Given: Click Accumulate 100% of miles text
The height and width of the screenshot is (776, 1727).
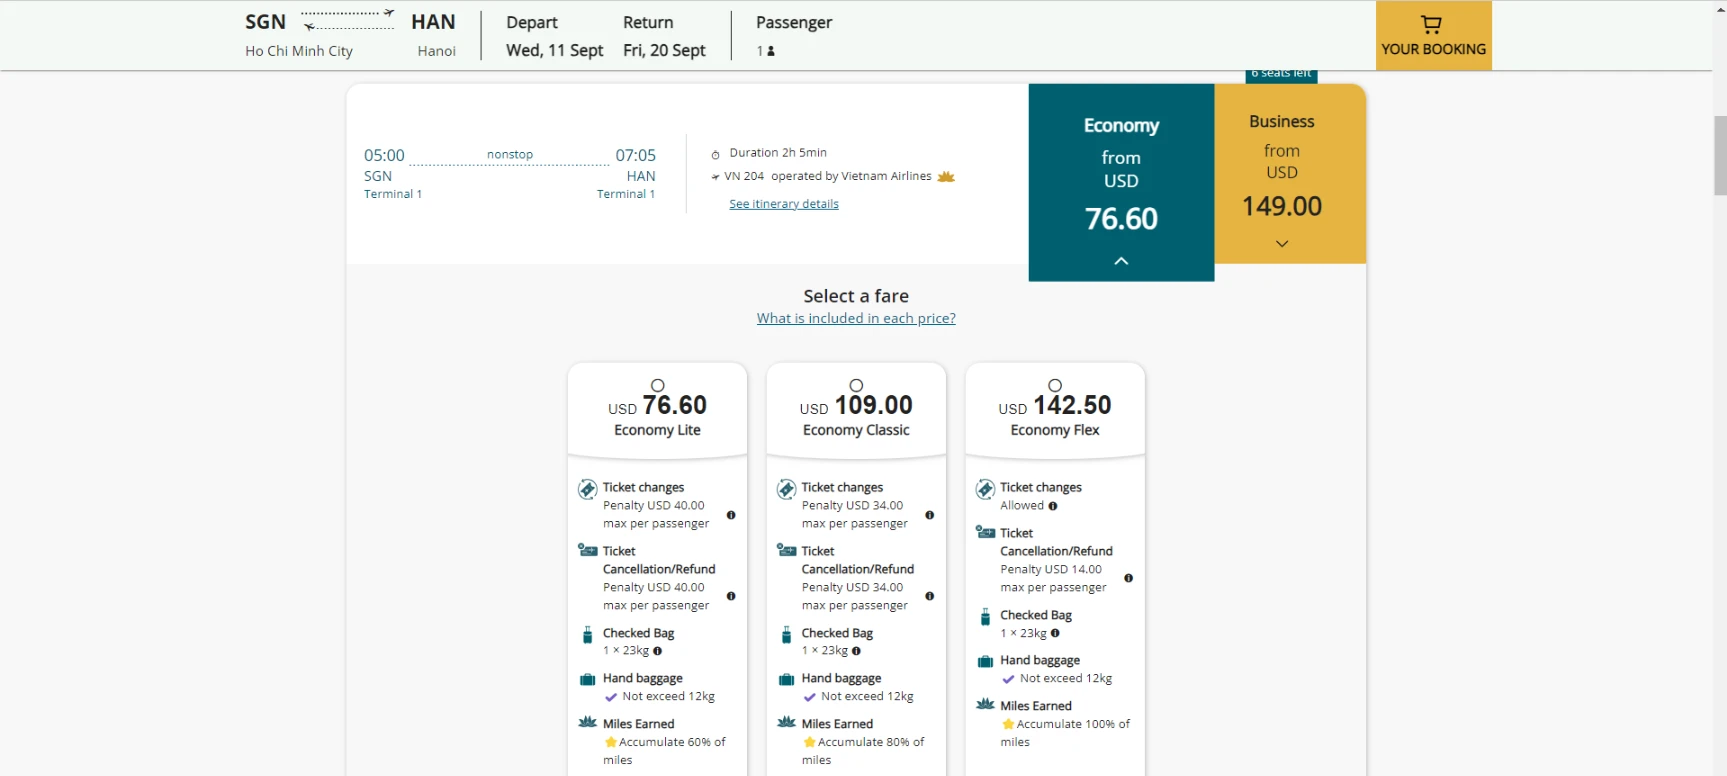Looking at the screenshot, I should pyautogui.click(x=1065, y=733).
